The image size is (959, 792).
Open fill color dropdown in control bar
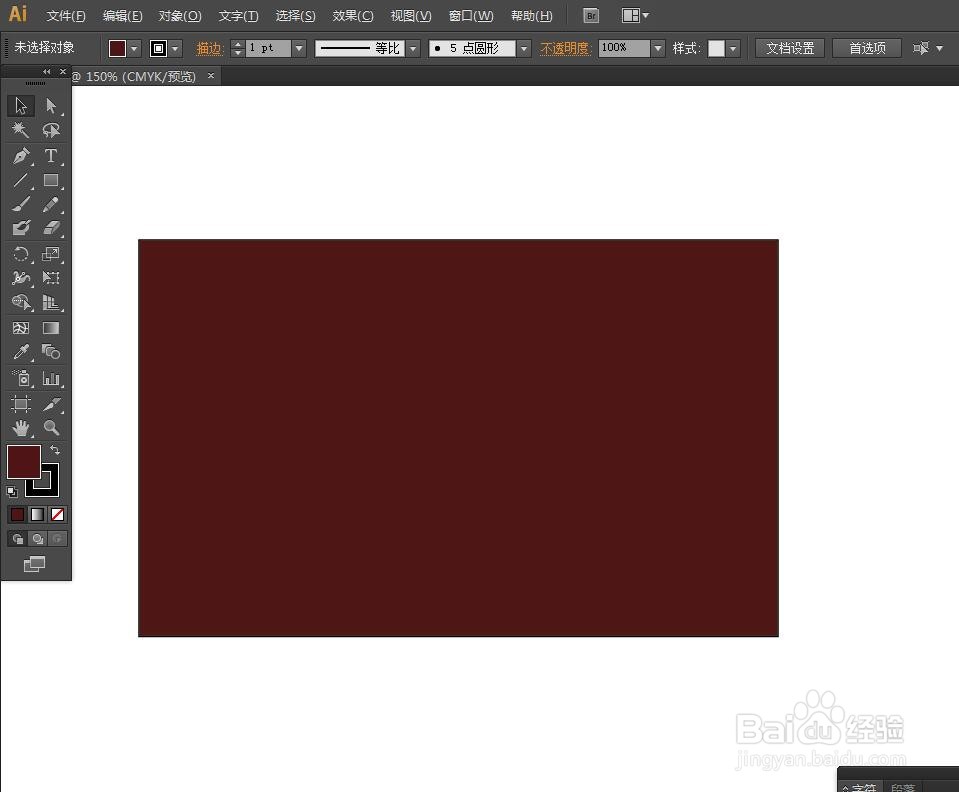[x=135, y=48]
